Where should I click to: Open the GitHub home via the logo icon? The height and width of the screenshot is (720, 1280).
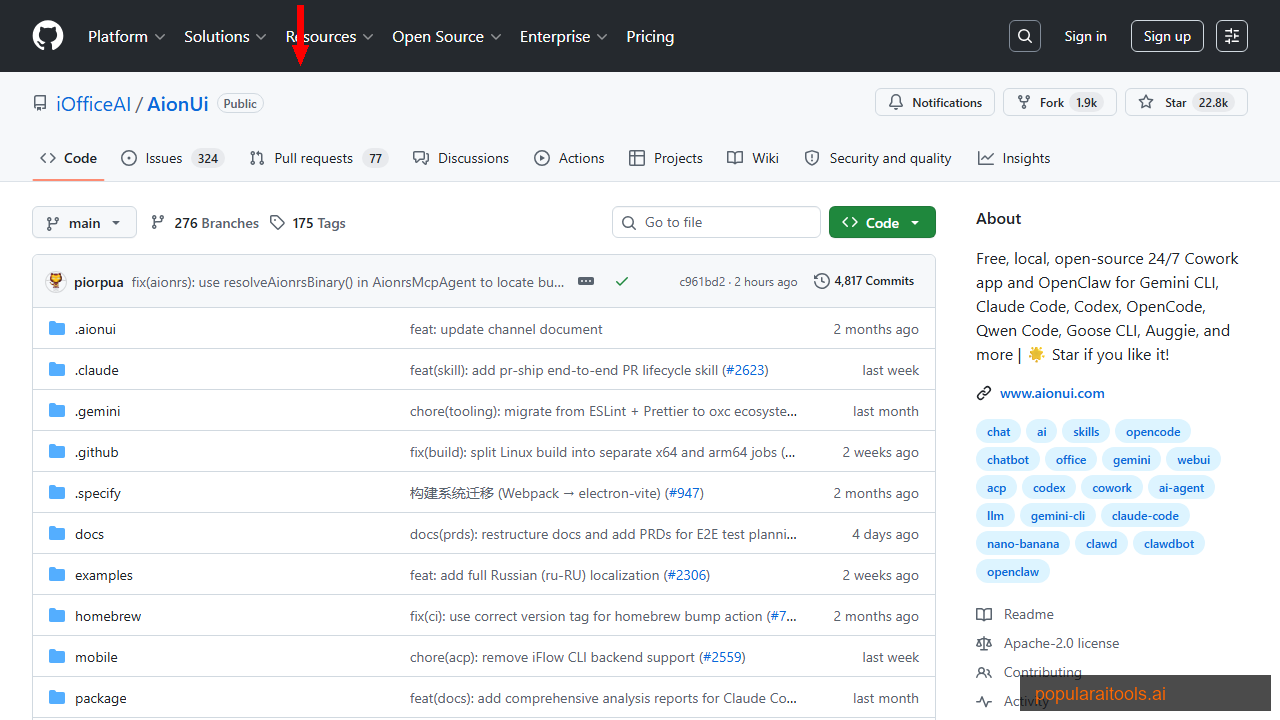coord(47,36)
